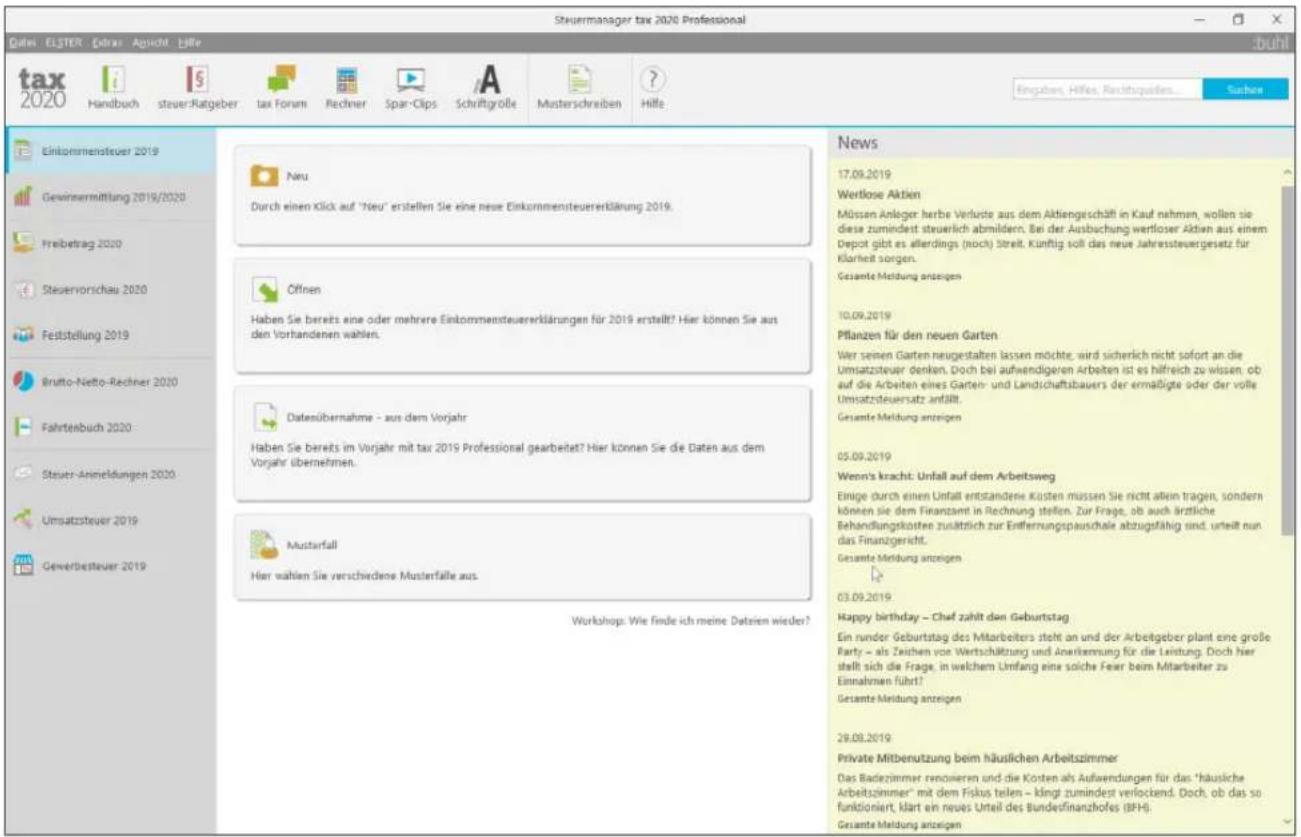Open Gewinnermittlung 2019/2020 module
This screenshot has width=1301, height=837.
pyautogui.click(x=108, y=196)
